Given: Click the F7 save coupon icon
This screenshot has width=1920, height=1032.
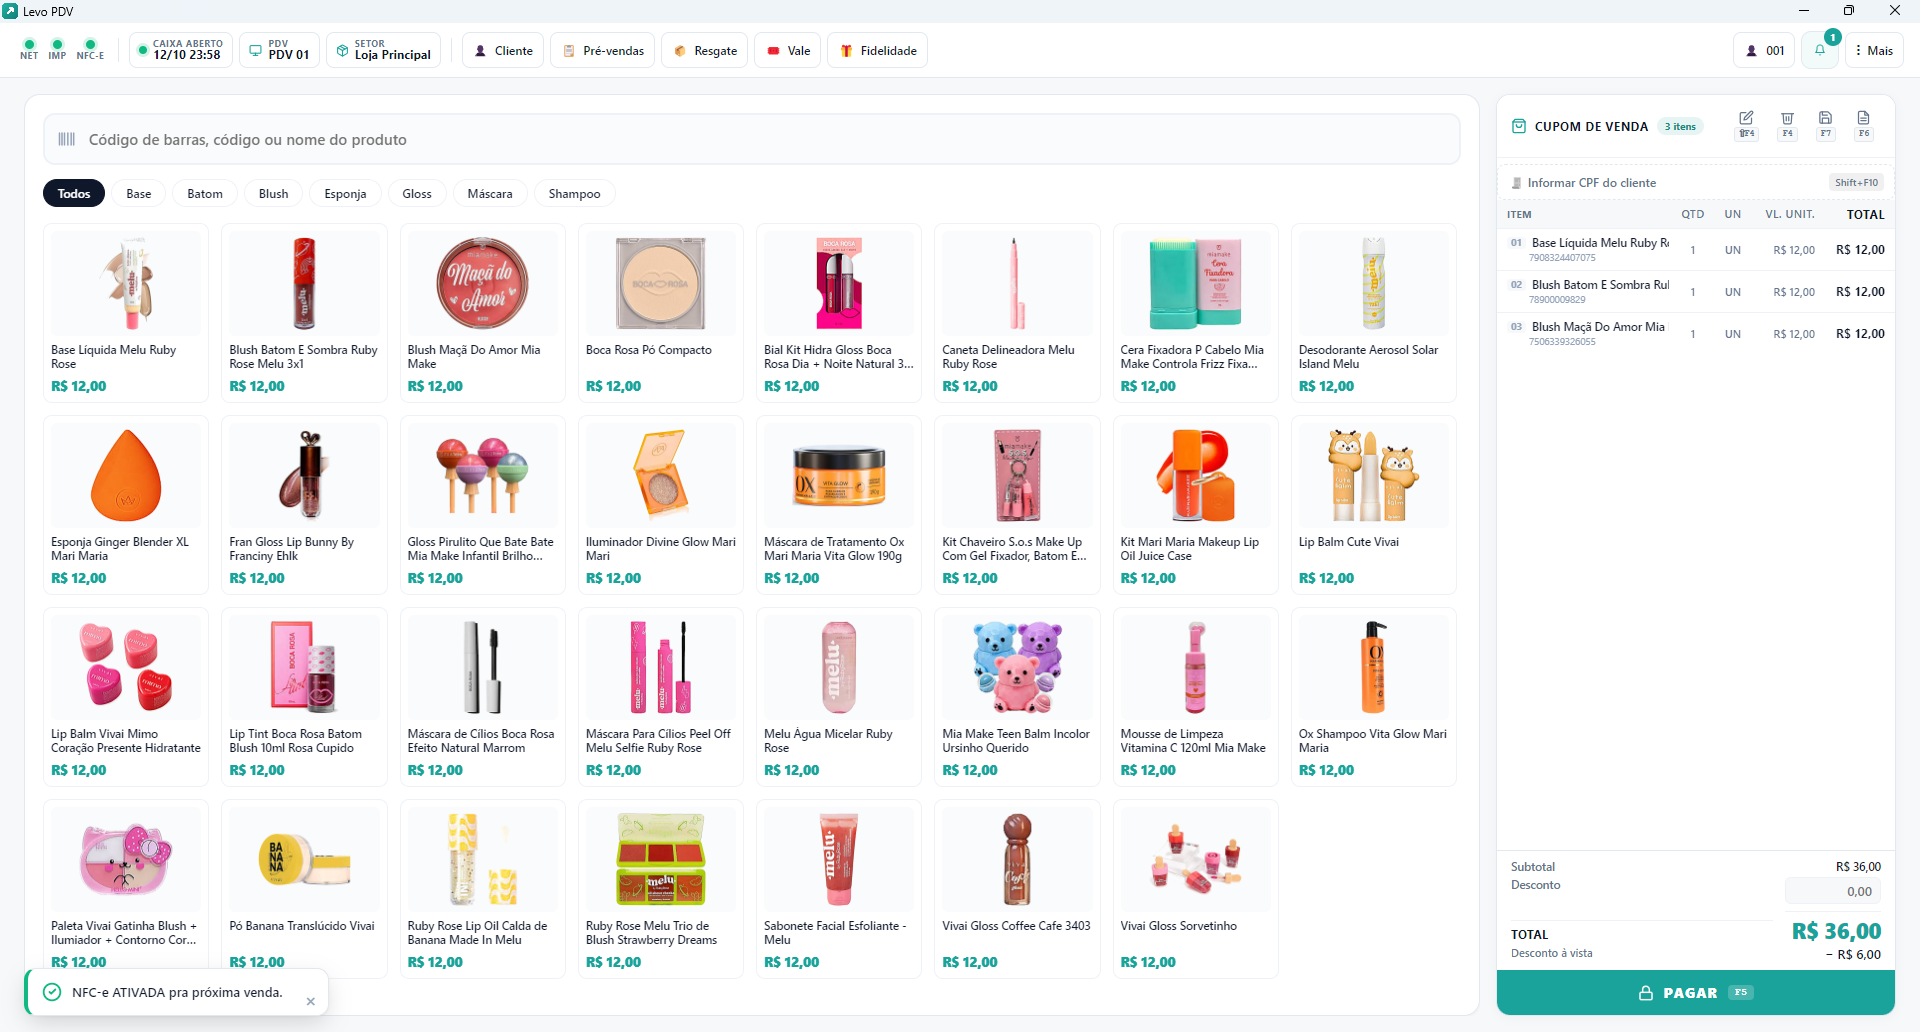Looking at the screenshot, I should tap(1825, 124).
